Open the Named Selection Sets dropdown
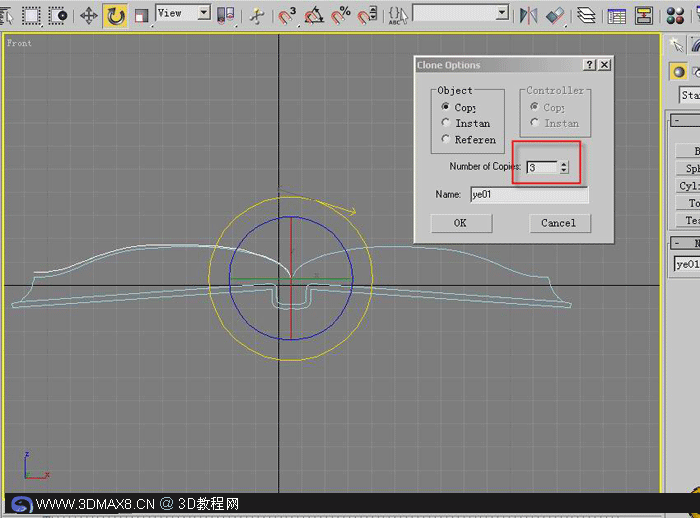This screenshot has width=700, height=518. click(503, 13)
